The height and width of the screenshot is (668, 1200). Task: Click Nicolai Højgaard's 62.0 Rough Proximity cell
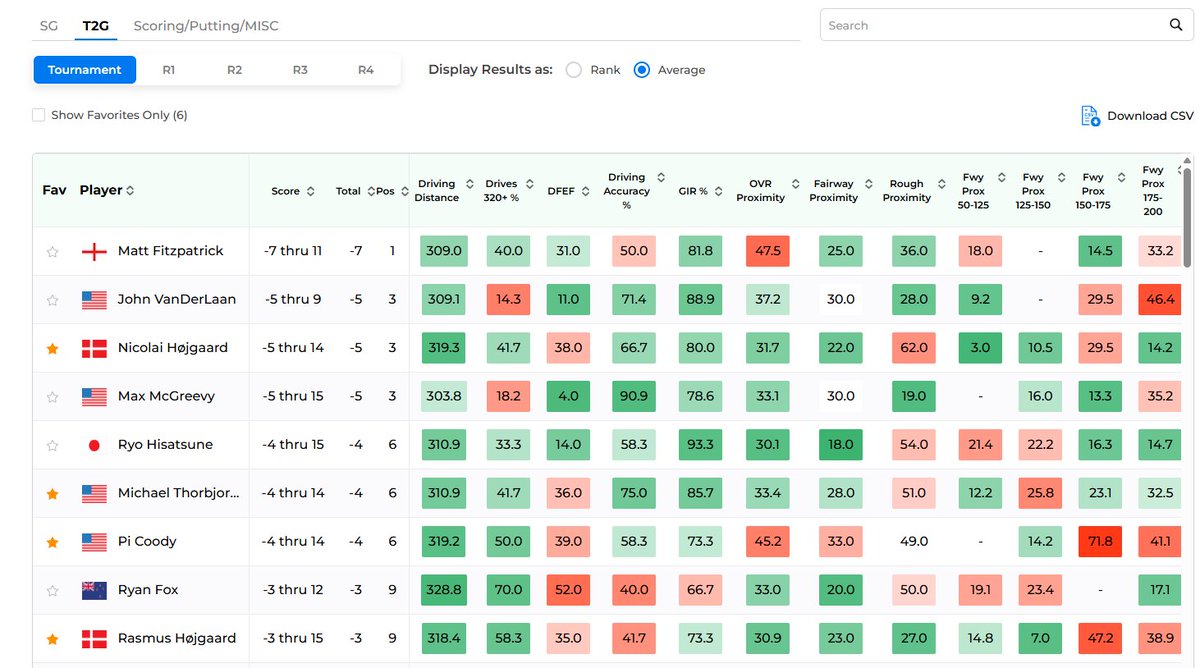point(914,348)
